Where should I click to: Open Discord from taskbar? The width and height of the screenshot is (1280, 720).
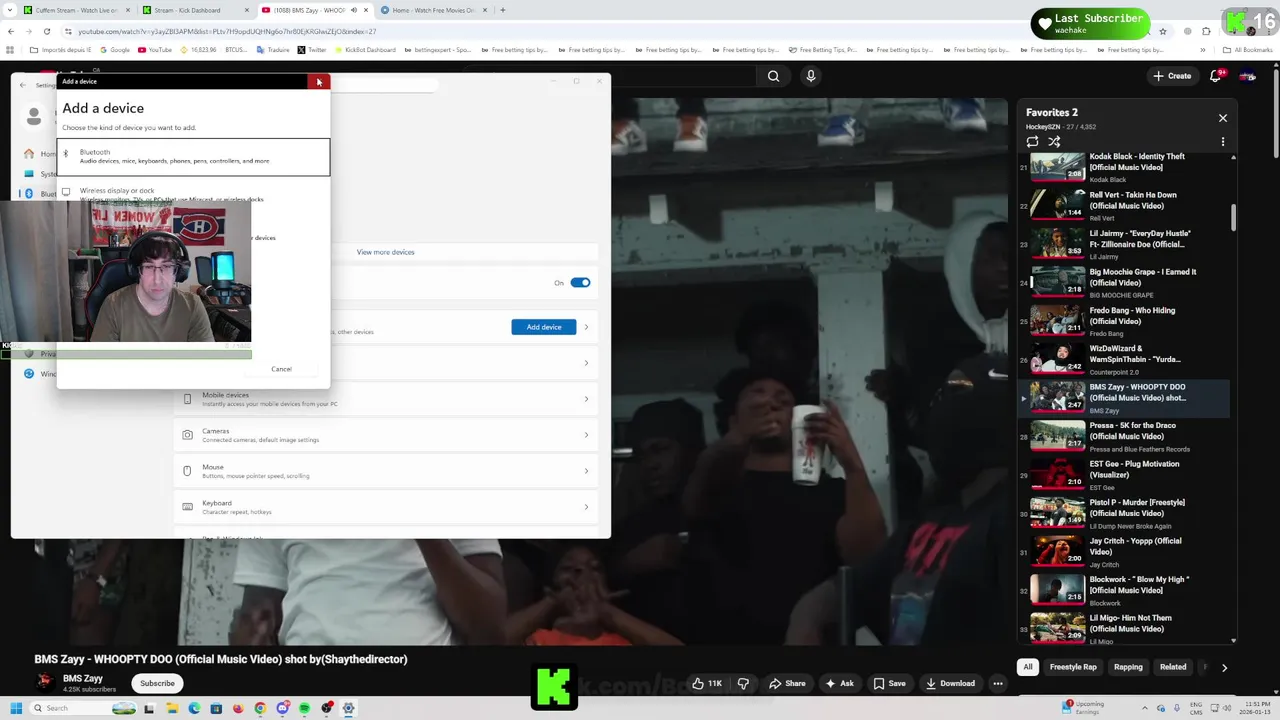coord(282,708)
